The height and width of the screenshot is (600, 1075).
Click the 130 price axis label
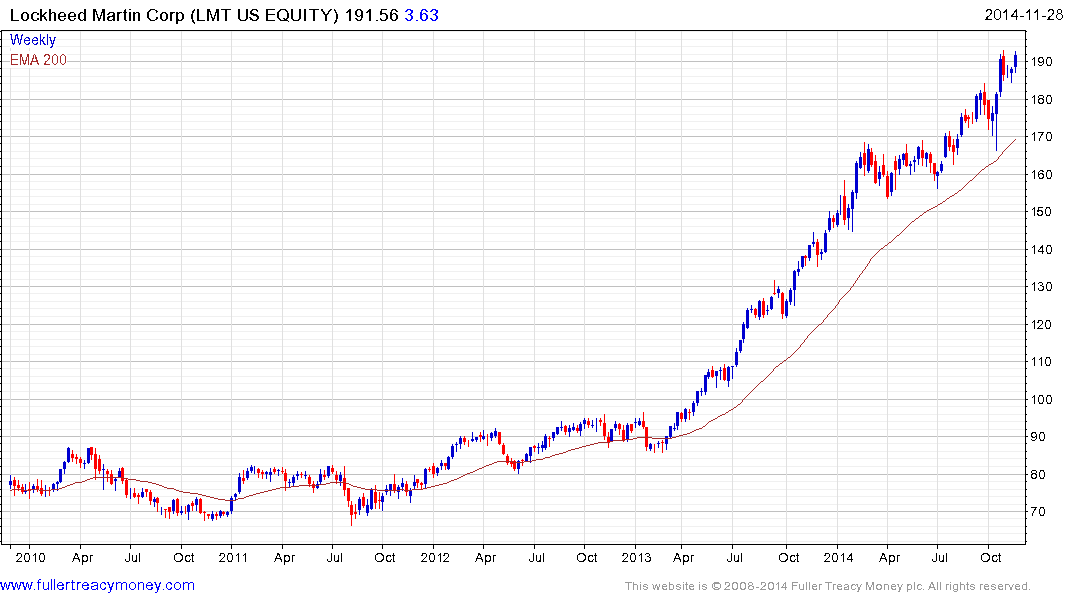tap(1041, 287)
